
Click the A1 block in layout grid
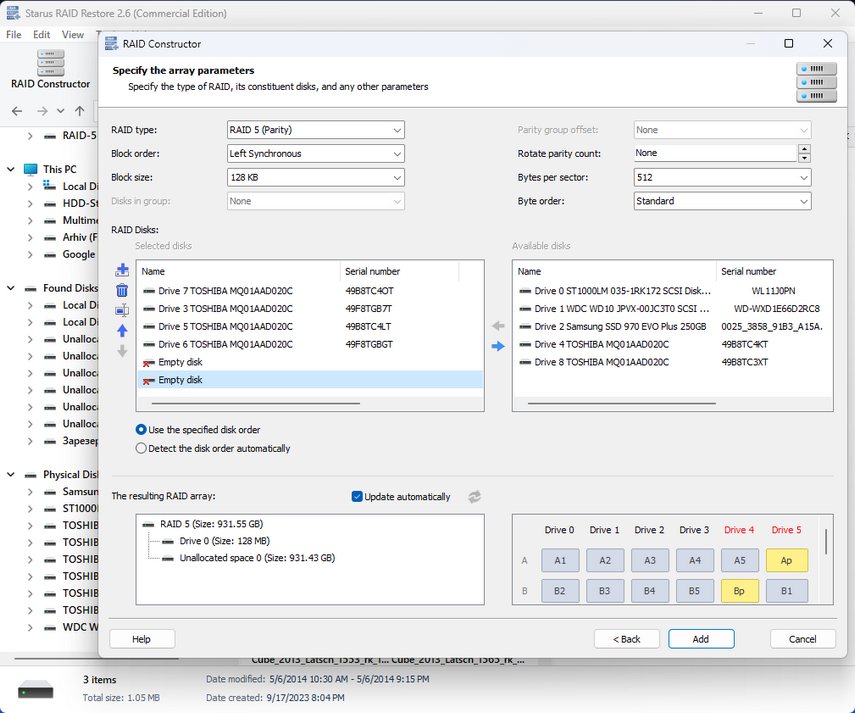(x=560, y=560)
